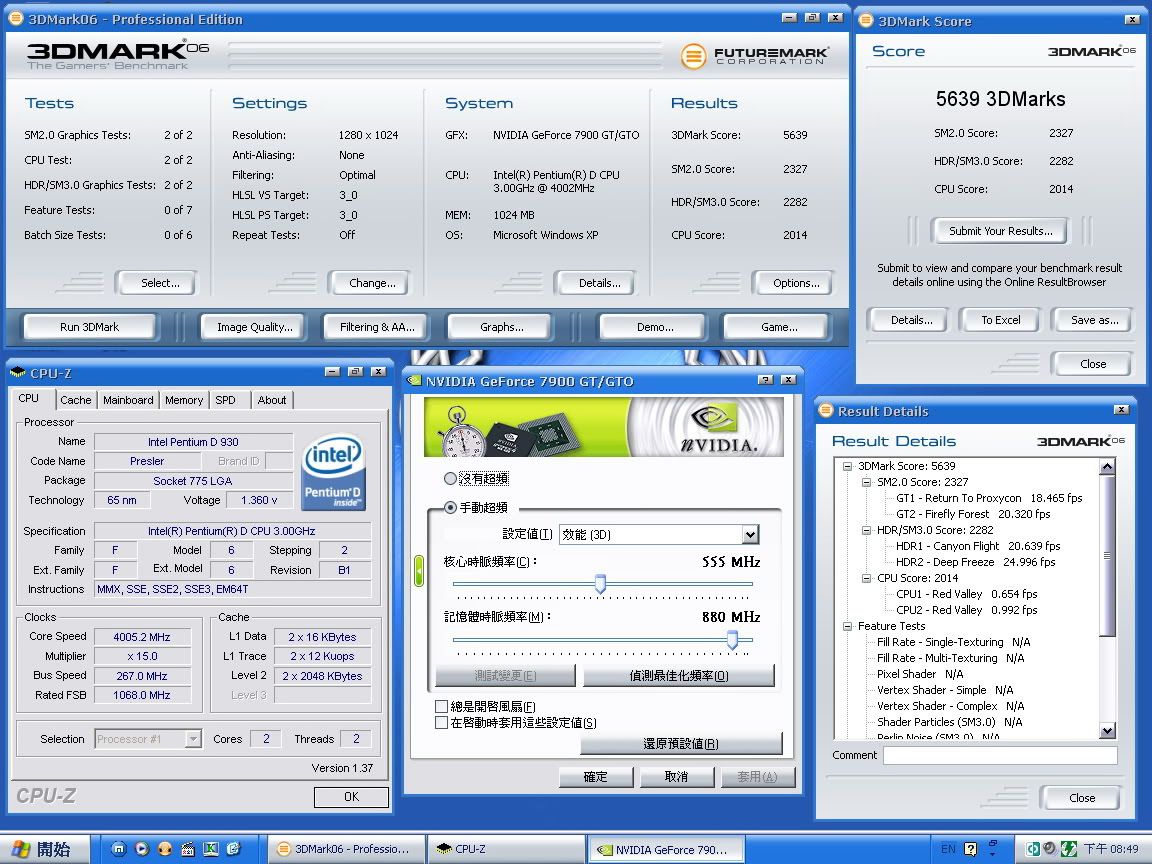Open the 設定值 效能 (3D) dropdown

pos(750,535)
